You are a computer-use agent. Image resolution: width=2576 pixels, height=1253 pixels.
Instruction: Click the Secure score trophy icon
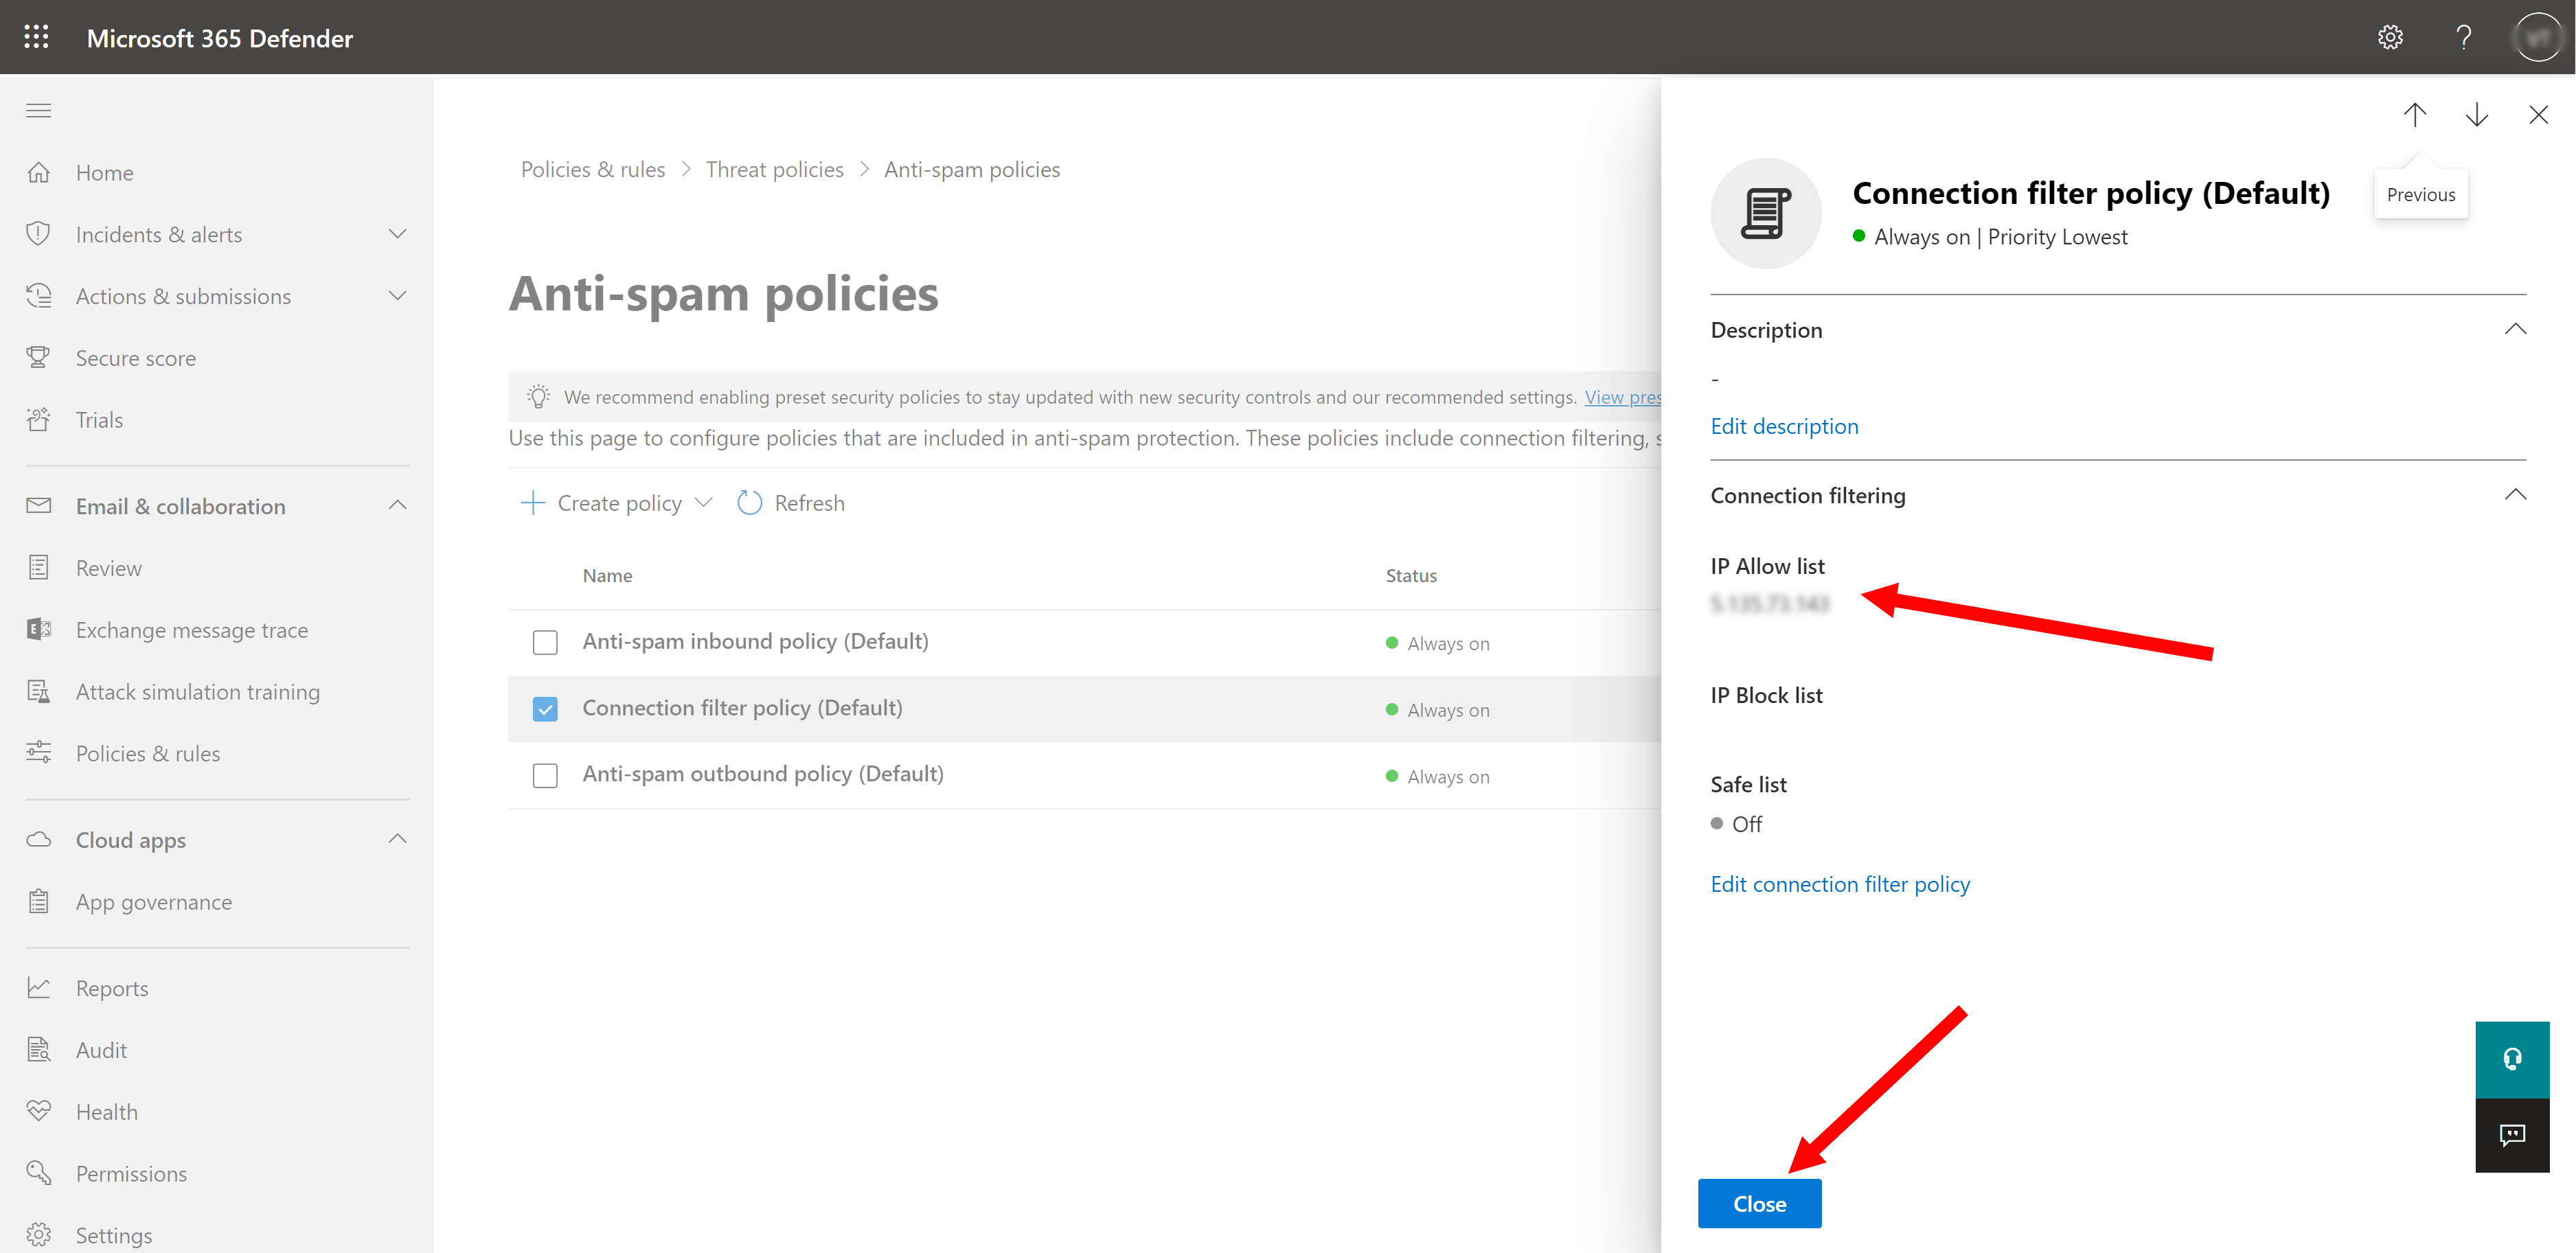tap(39, 358)
